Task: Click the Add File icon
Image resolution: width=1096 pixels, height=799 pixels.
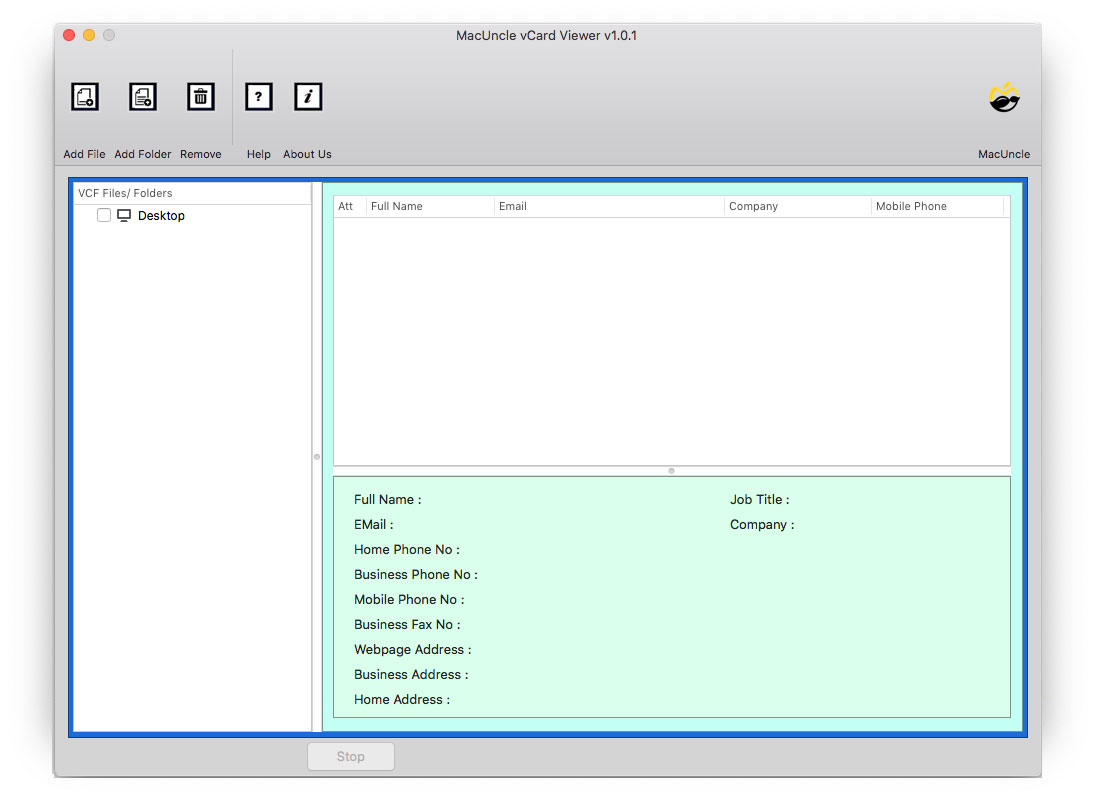Action: point(85,97)
